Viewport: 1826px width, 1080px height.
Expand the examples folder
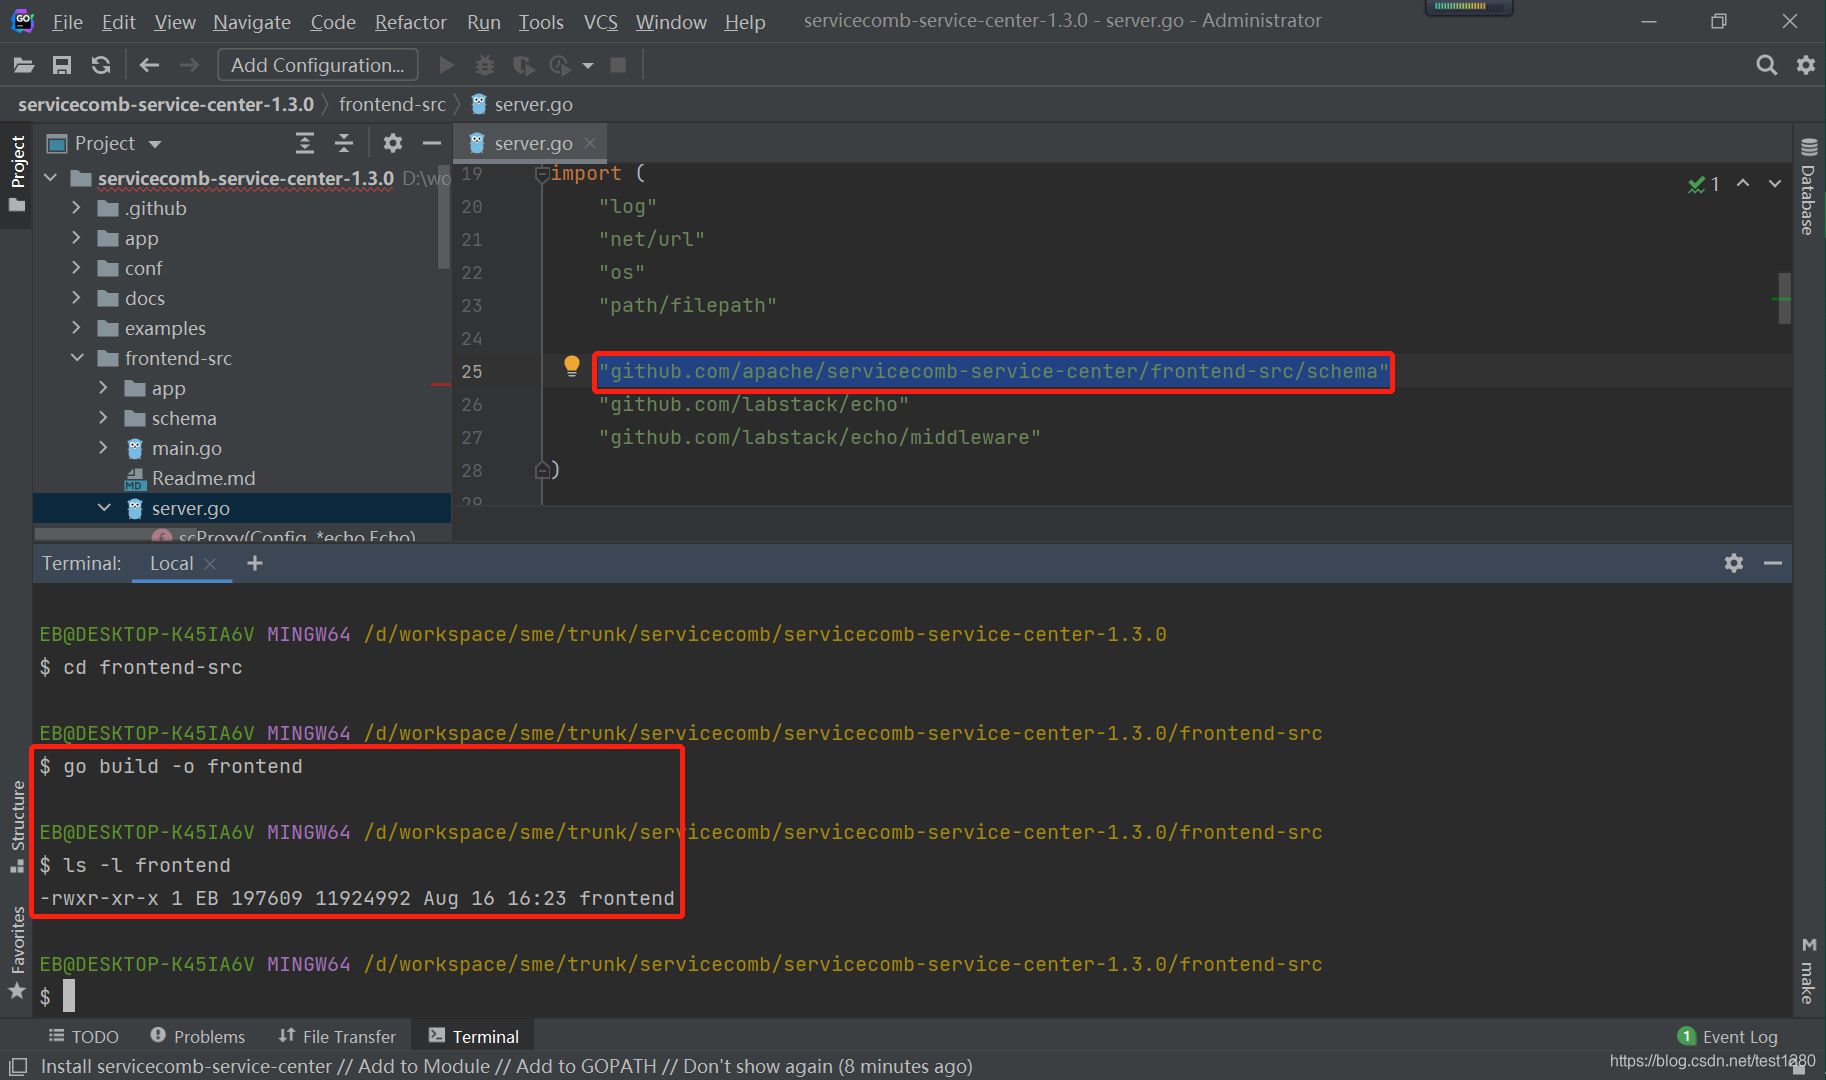[x=76, y=328]
